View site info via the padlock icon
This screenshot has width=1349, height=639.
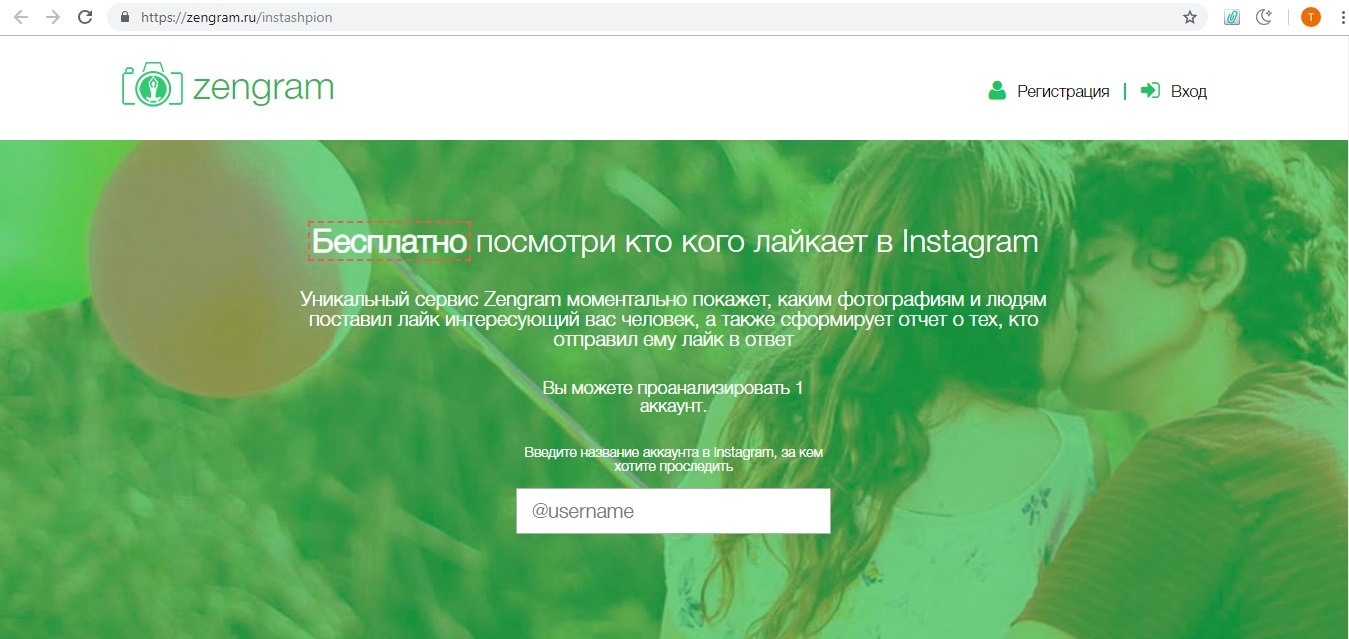pyautogui.click(x=125, y=17)
